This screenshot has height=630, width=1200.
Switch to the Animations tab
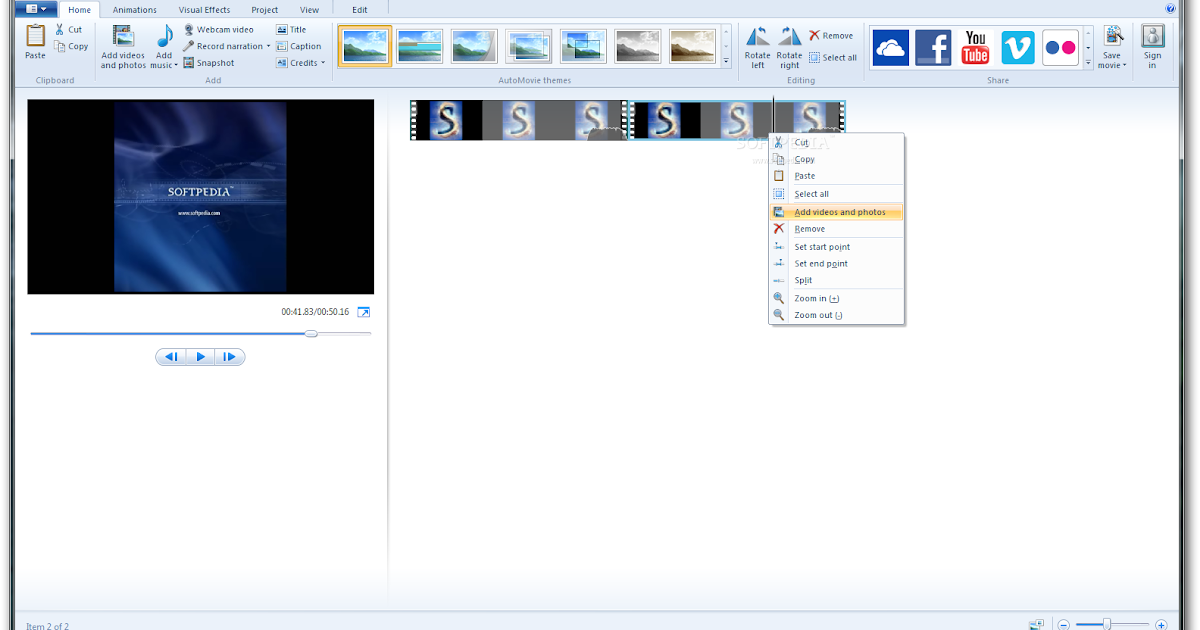click(x=134, y=10)
